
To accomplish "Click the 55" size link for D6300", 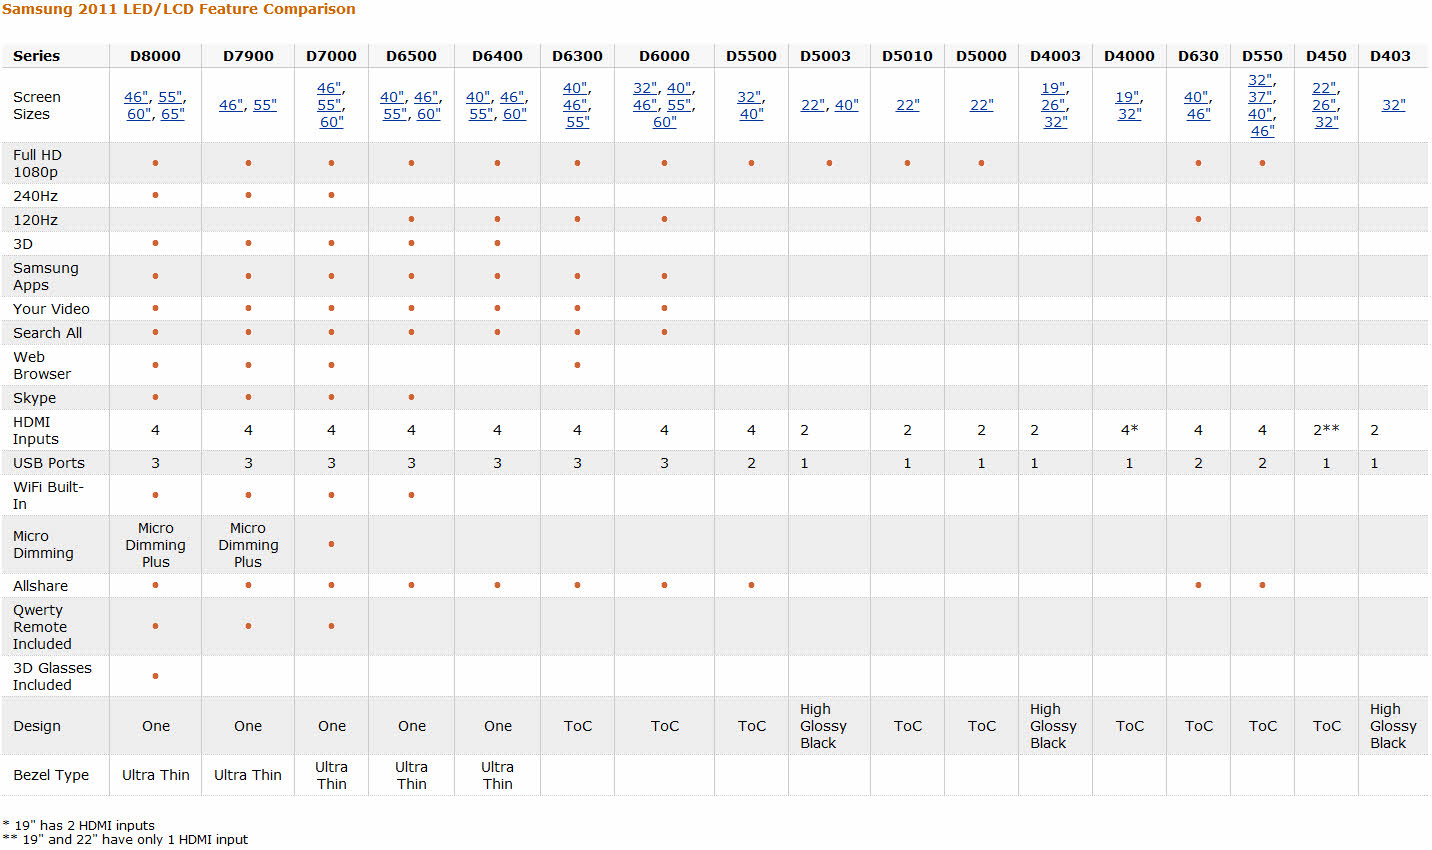I will pos(577,122).
